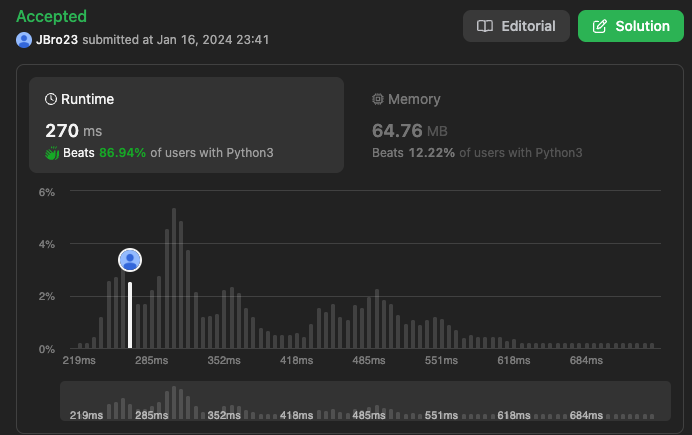
Task: Click the 684ms label in the overview strip
Action: pyautogui.click(x=586, y=416)
